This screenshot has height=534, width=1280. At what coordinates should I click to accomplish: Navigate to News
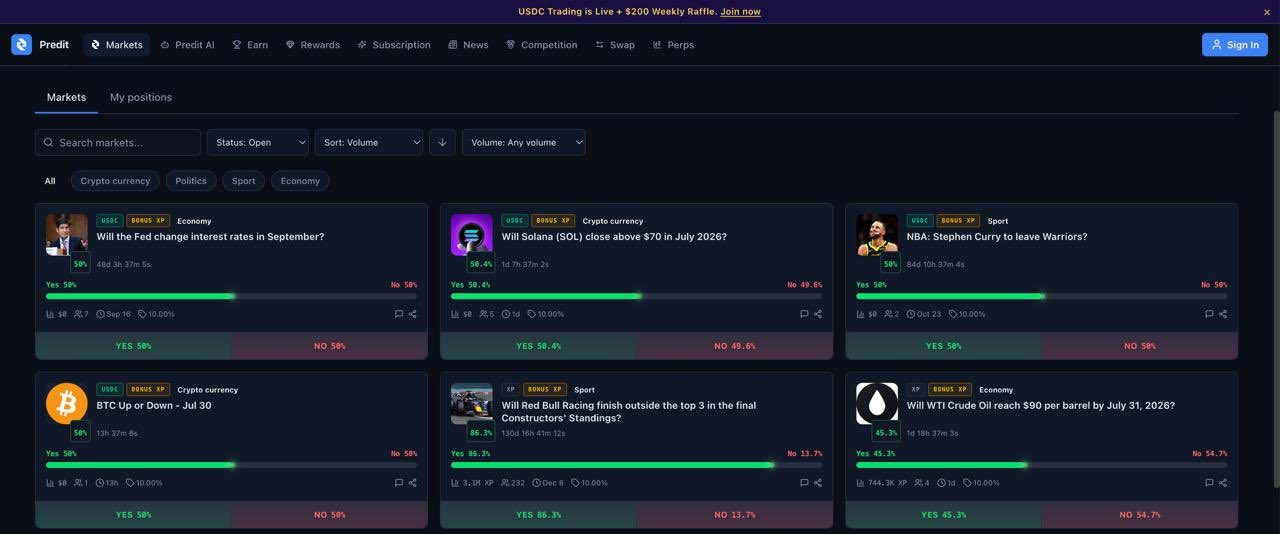[468, 45]
